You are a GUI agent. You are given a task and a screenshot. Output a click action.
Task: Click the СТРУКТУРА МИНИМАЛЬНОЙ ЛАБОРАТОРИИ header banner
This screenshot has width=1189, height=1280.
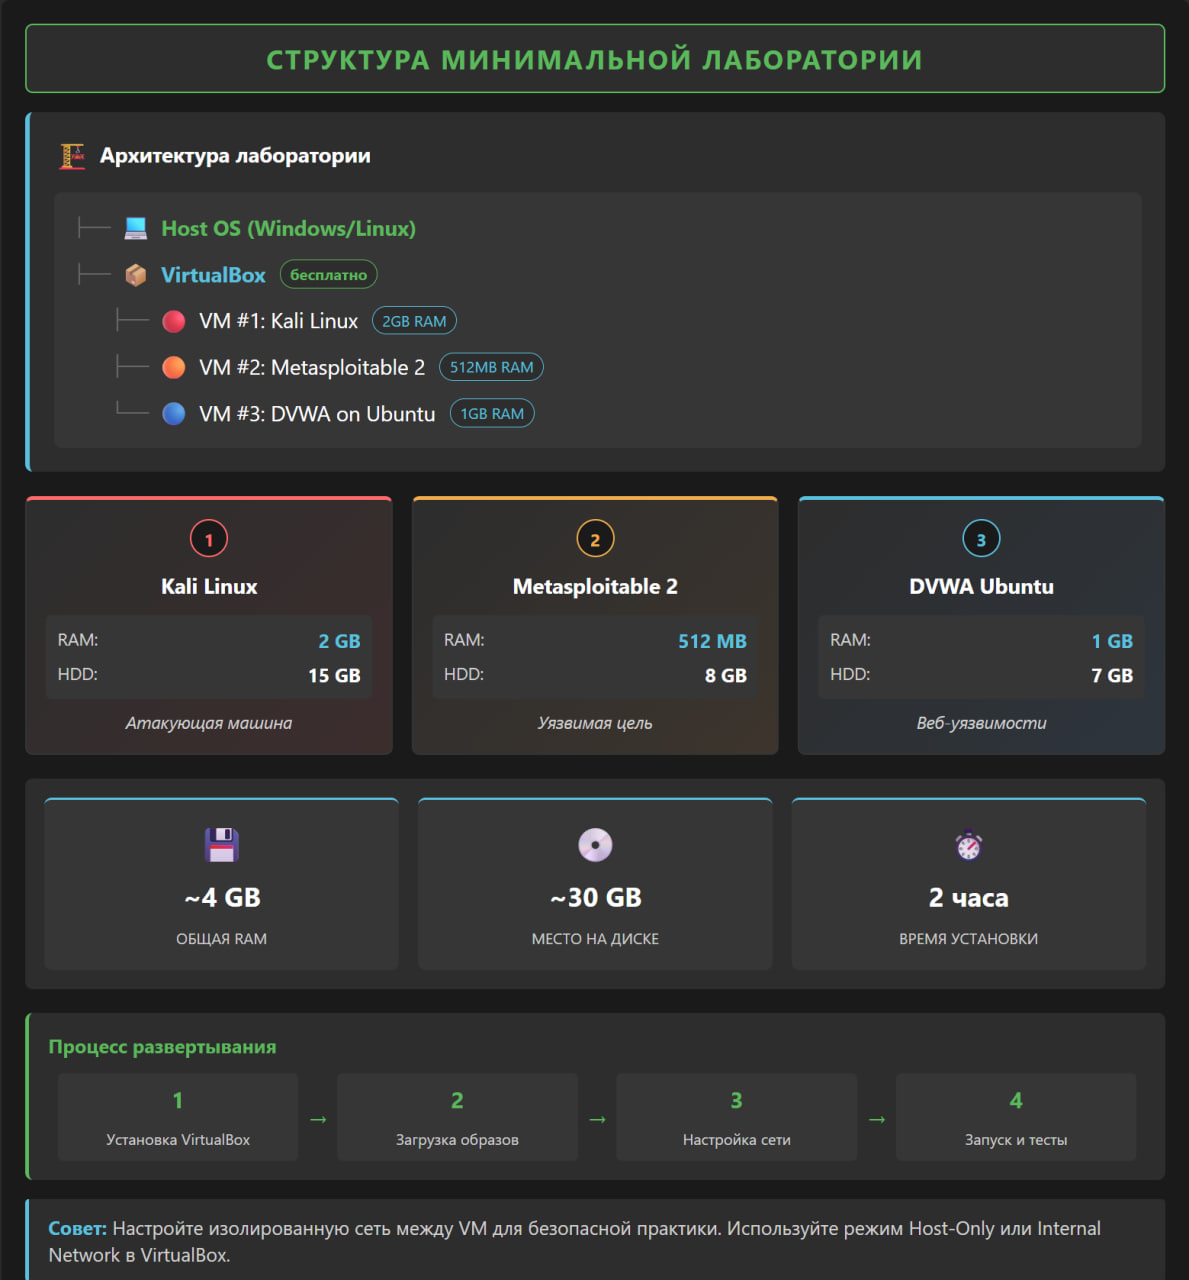(x=595, y=59)
